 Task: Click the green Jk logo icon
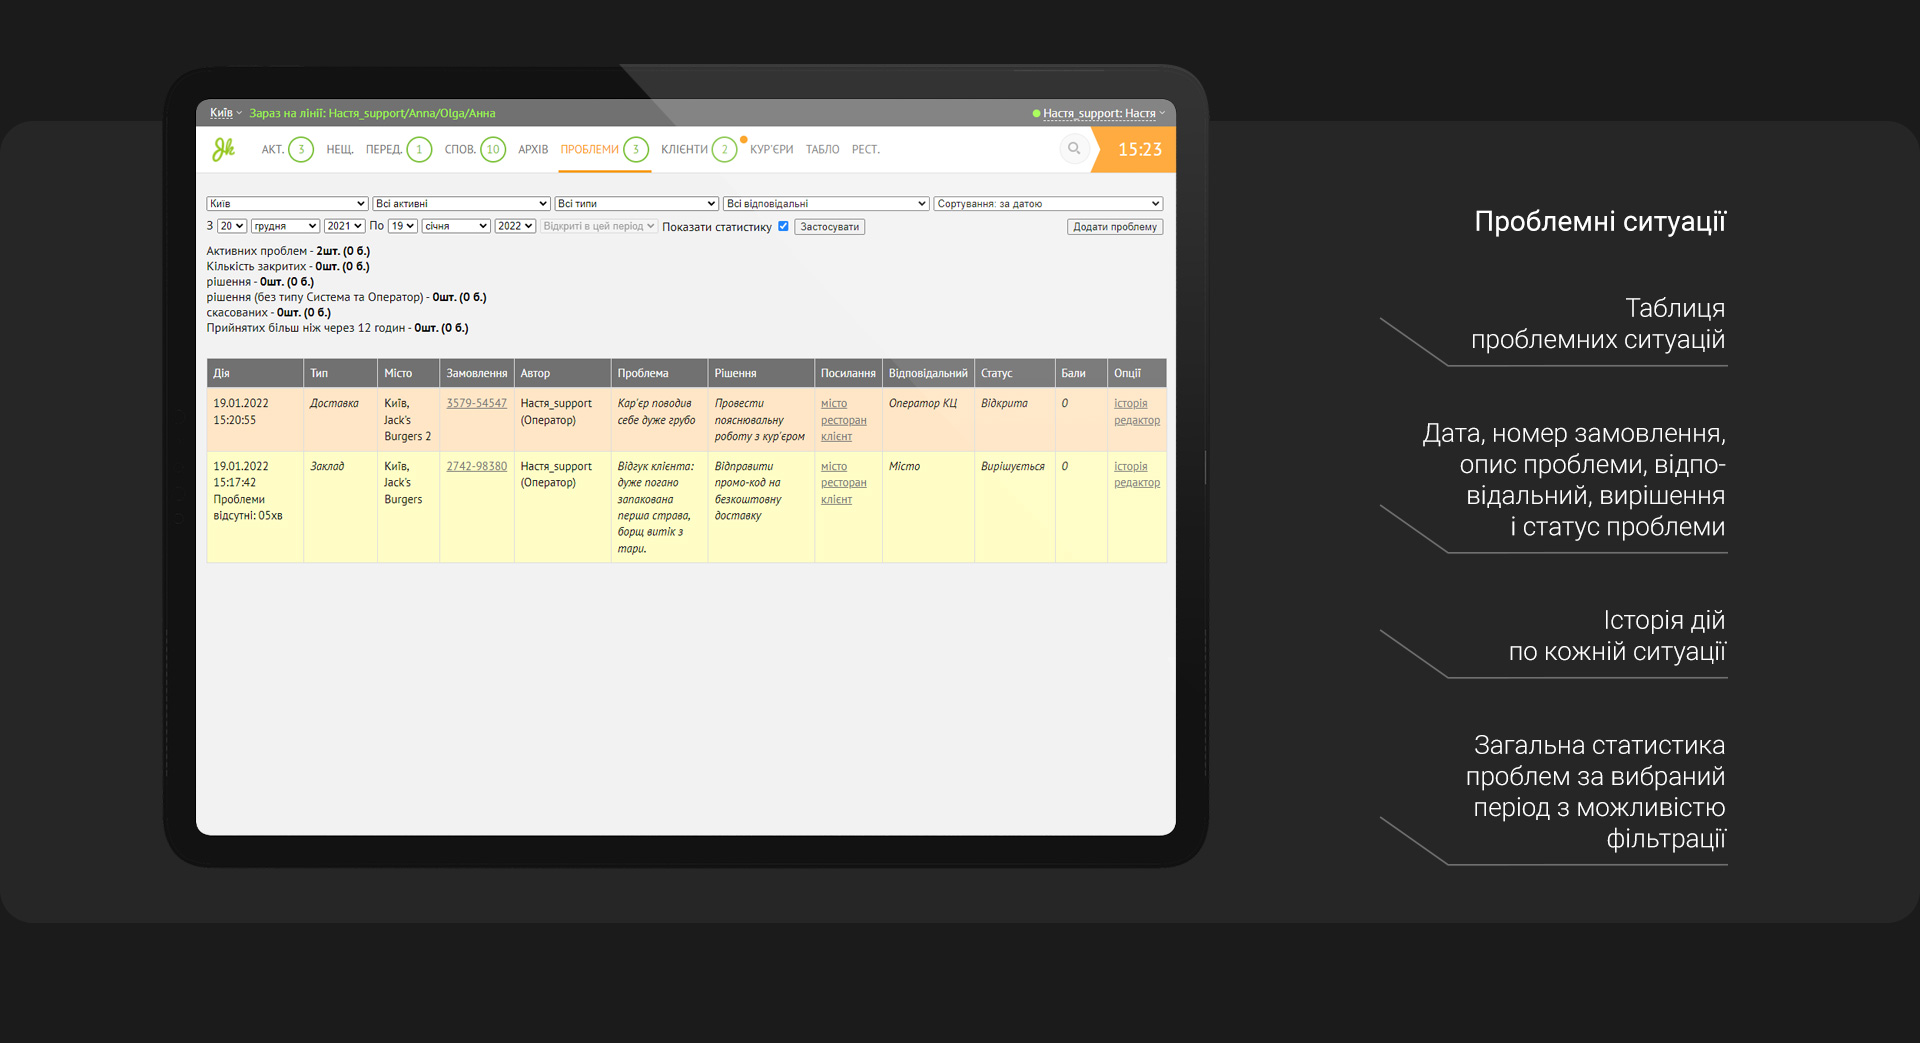tap(223, 149)
